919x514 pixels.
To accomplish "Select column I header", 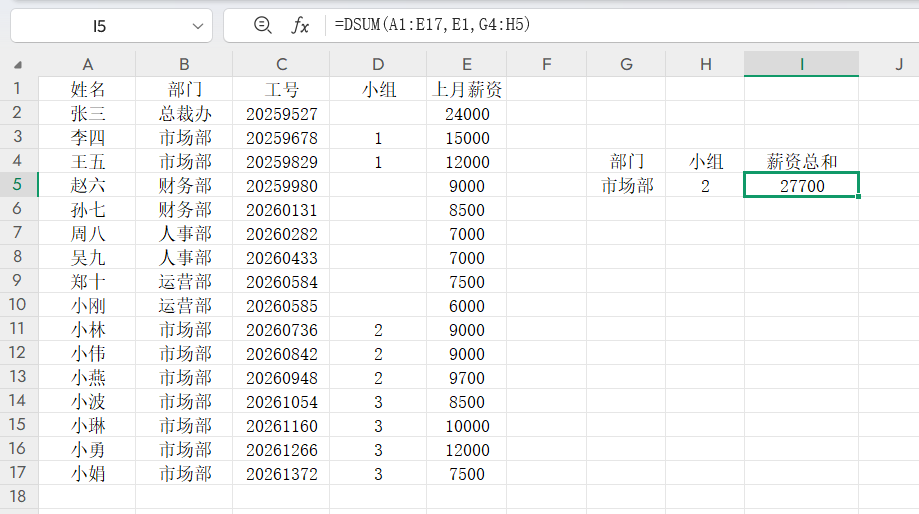I will [801, 65].
